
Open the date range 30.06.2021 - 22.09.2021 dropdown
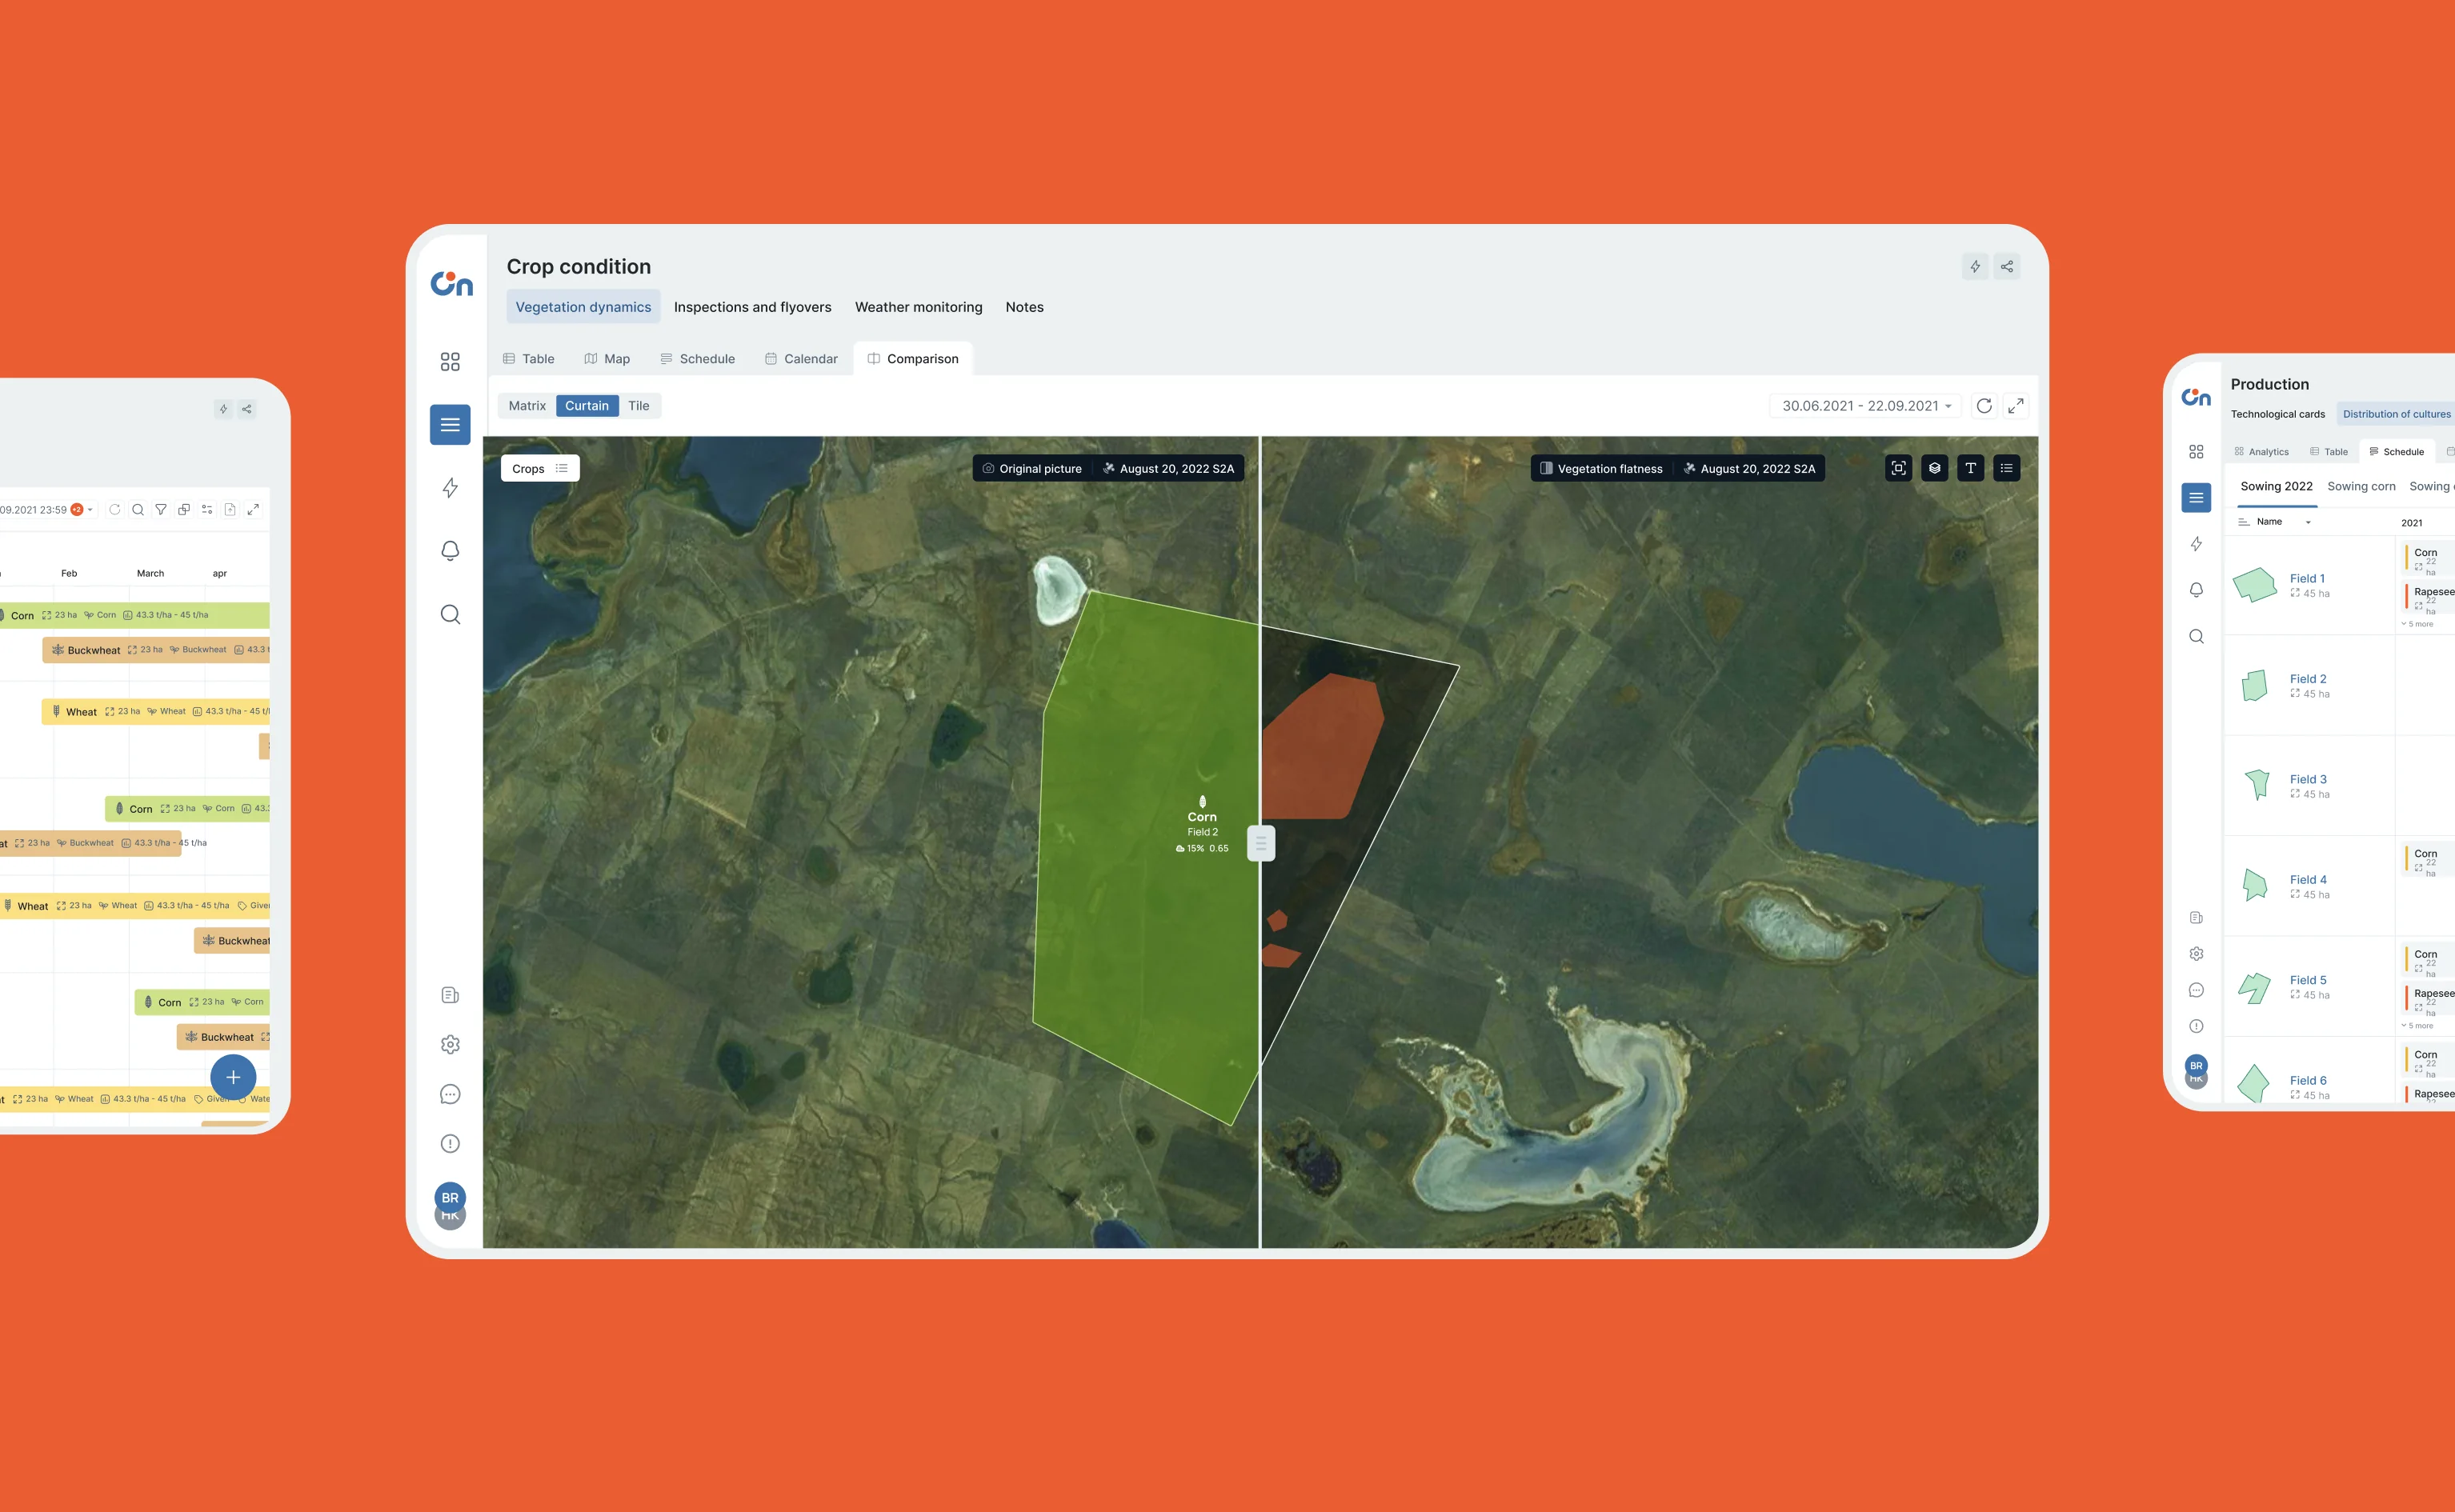[1866, 406]
